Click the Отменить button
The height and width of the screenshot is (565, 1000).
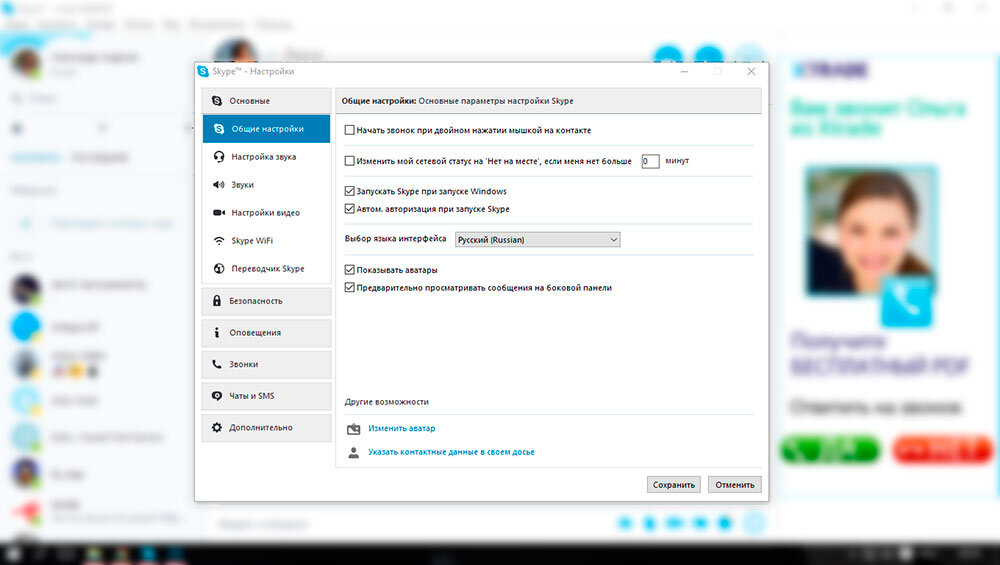click(x=735, y=485)
